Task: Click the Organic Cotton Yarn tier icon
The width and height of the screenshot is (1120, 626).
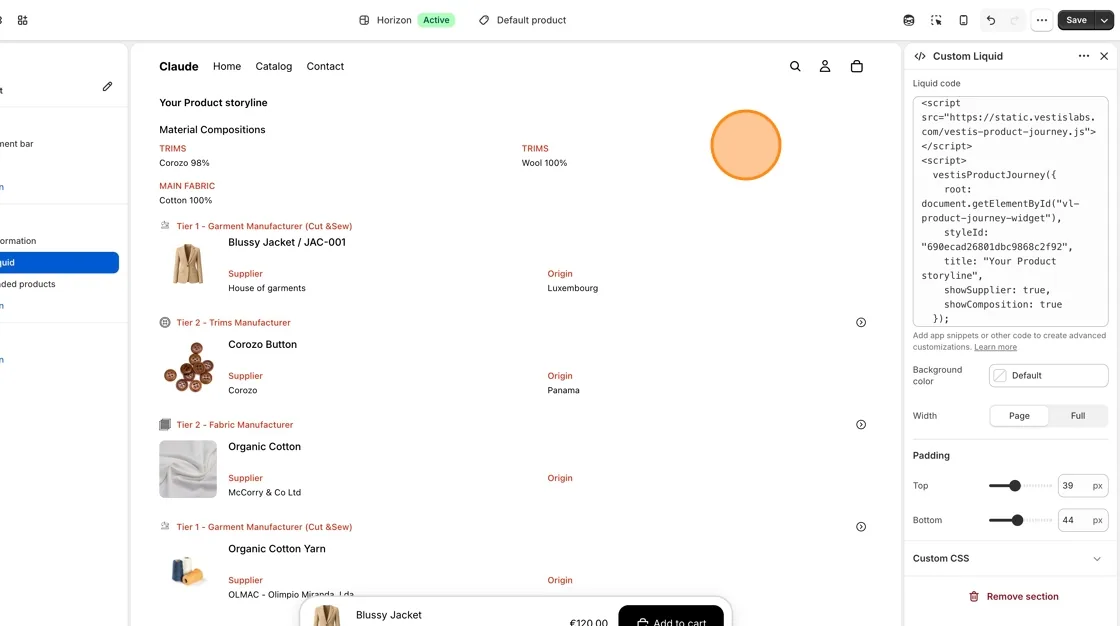Action: click(165, 527)
